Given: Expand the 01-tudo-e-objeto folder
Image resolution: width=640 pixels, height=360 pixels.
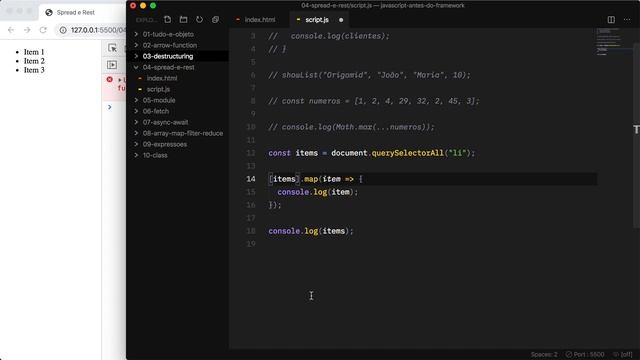Looking at the screenshot, I should (x=136, y=34).
